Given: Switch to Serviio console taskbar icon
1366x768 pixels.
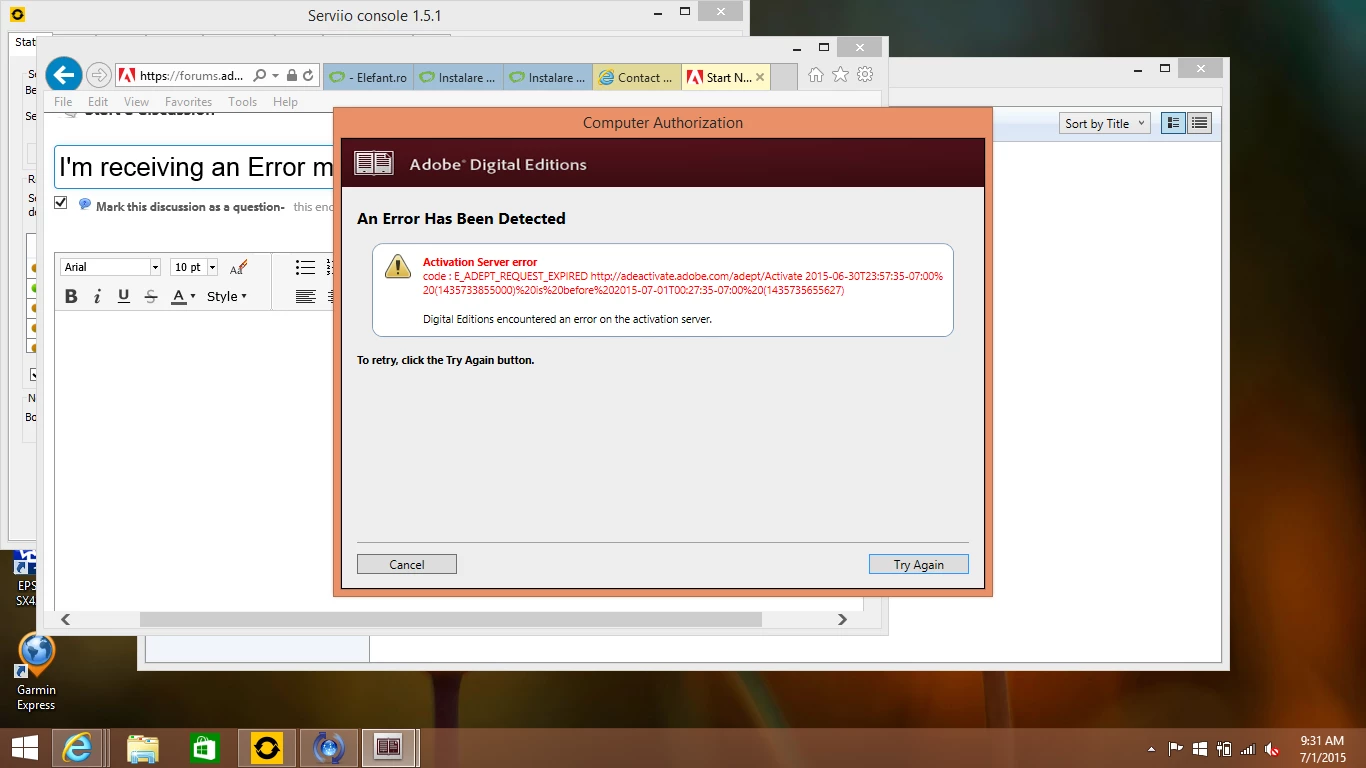Looking at the screenshot, I should pos(267,747).
